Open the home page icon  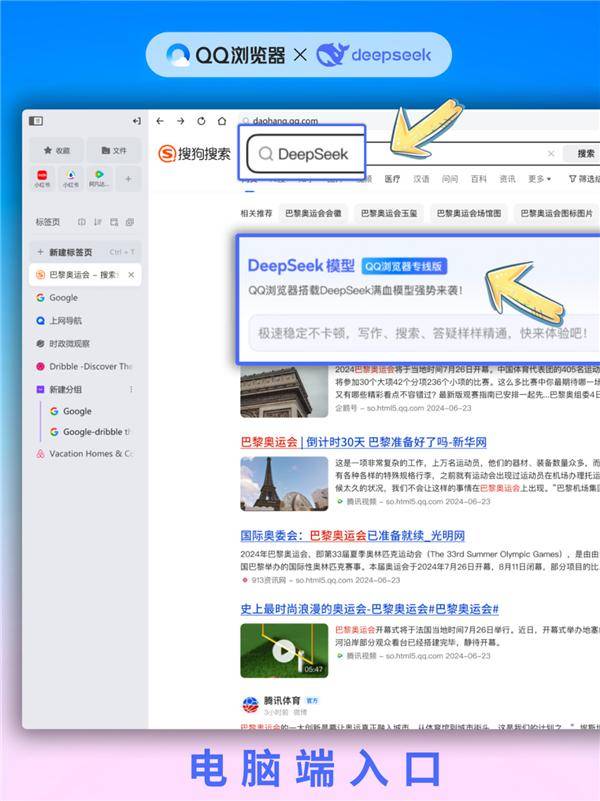pyautogui.click(x=222, y=121)
